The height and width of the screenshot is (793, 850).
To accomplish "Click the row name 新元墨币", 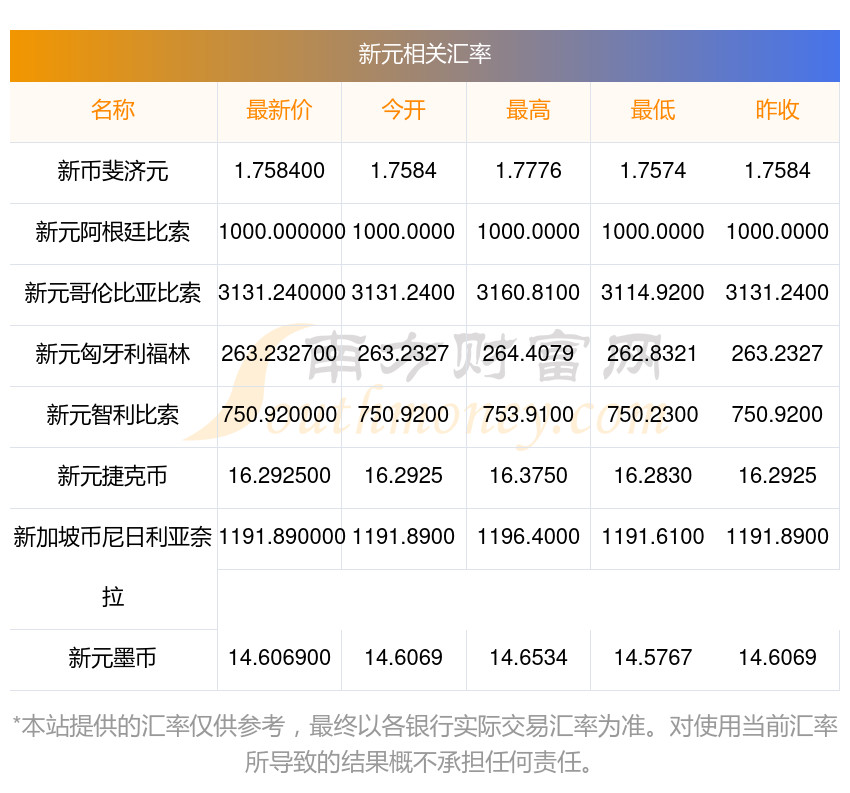I will pyautogui.click(x=113, y=658).
